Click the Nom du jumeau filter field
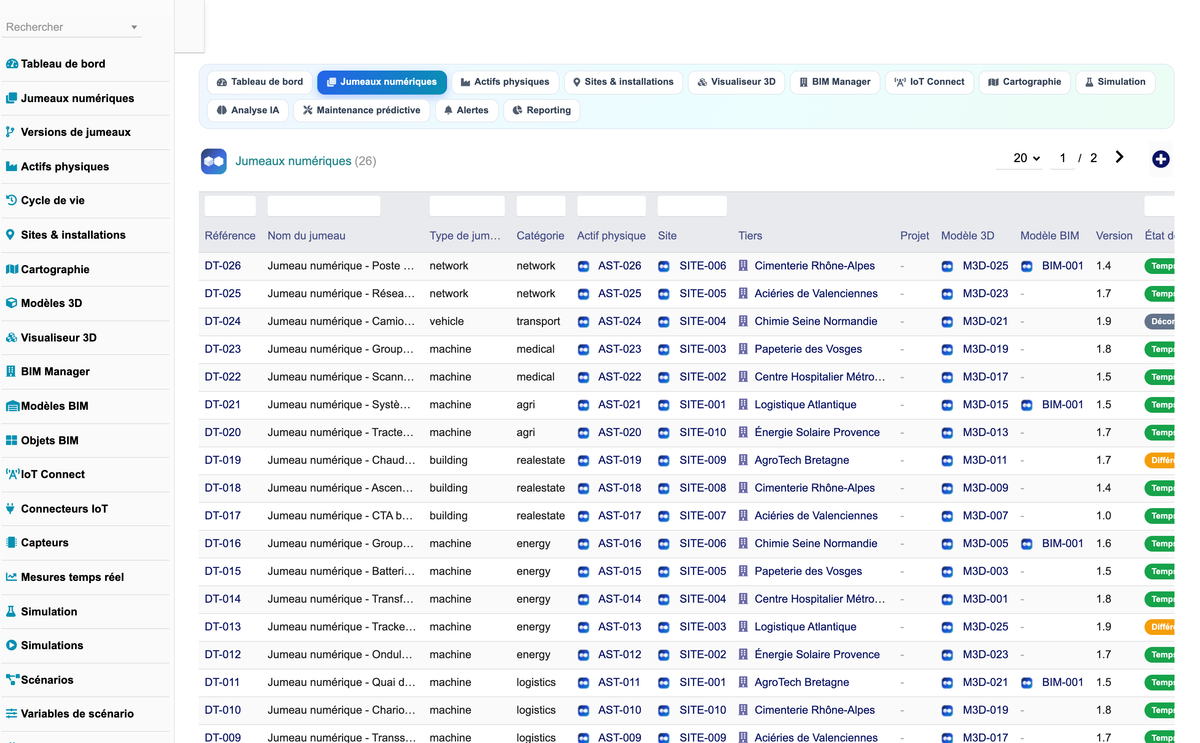1200x743 pixels. [x=324, y=206]
